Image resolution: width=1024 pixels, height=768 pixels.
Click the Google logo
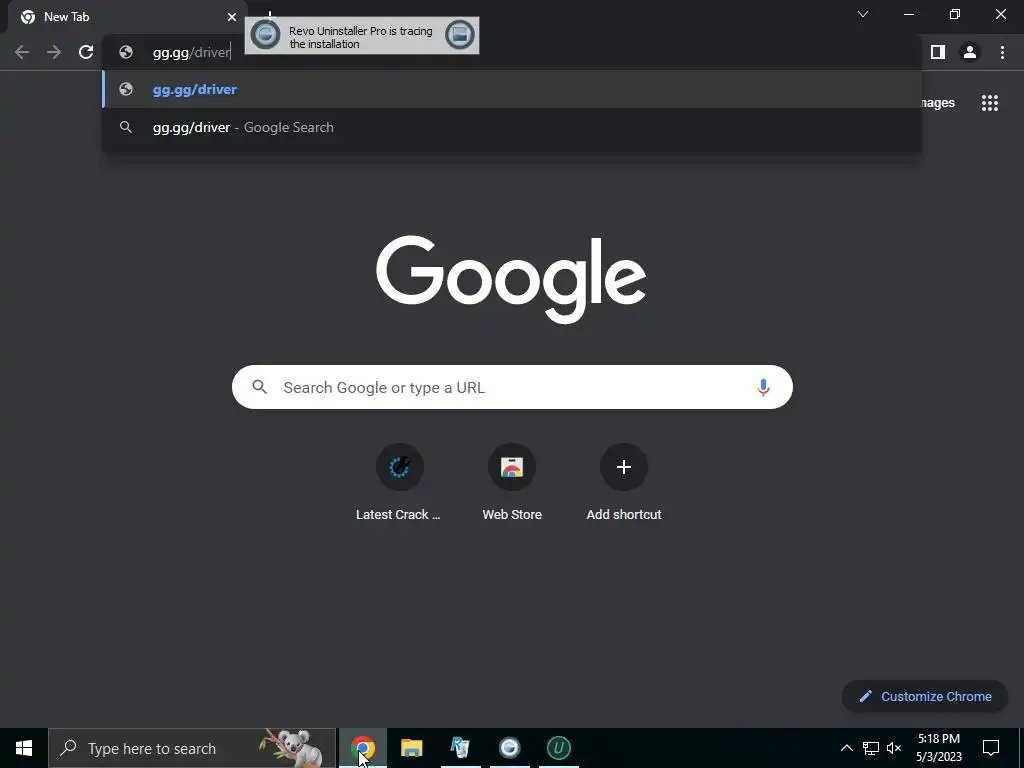click(x=511, y=280)
